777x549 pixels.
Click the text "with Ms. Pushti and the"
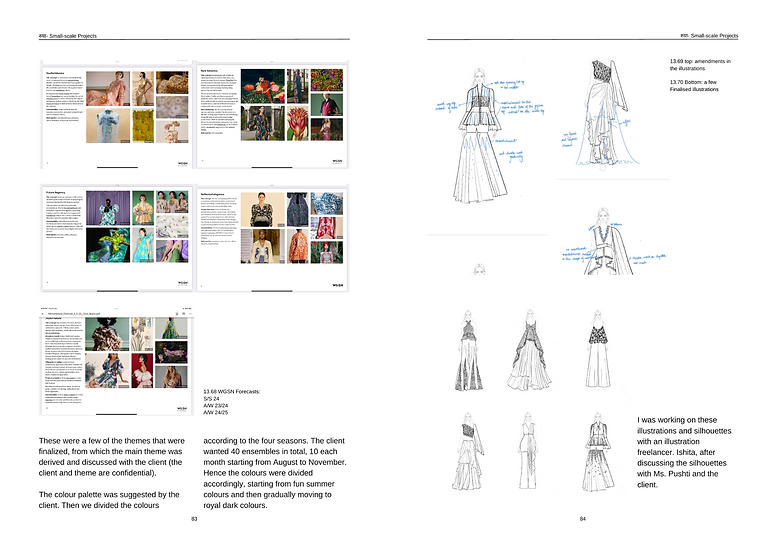677,474
